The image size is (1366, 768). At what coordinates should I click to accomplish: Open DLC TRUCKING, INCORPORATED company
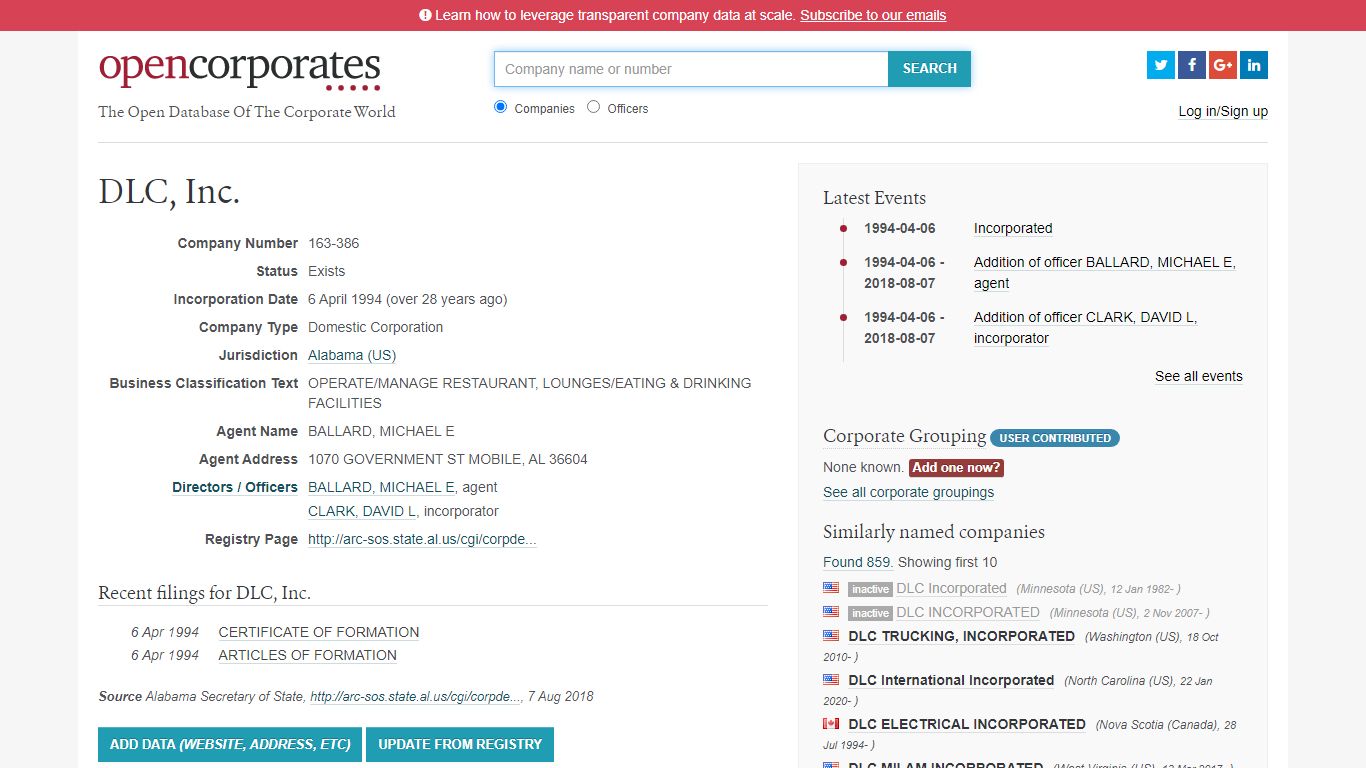[x=961, y=636]
